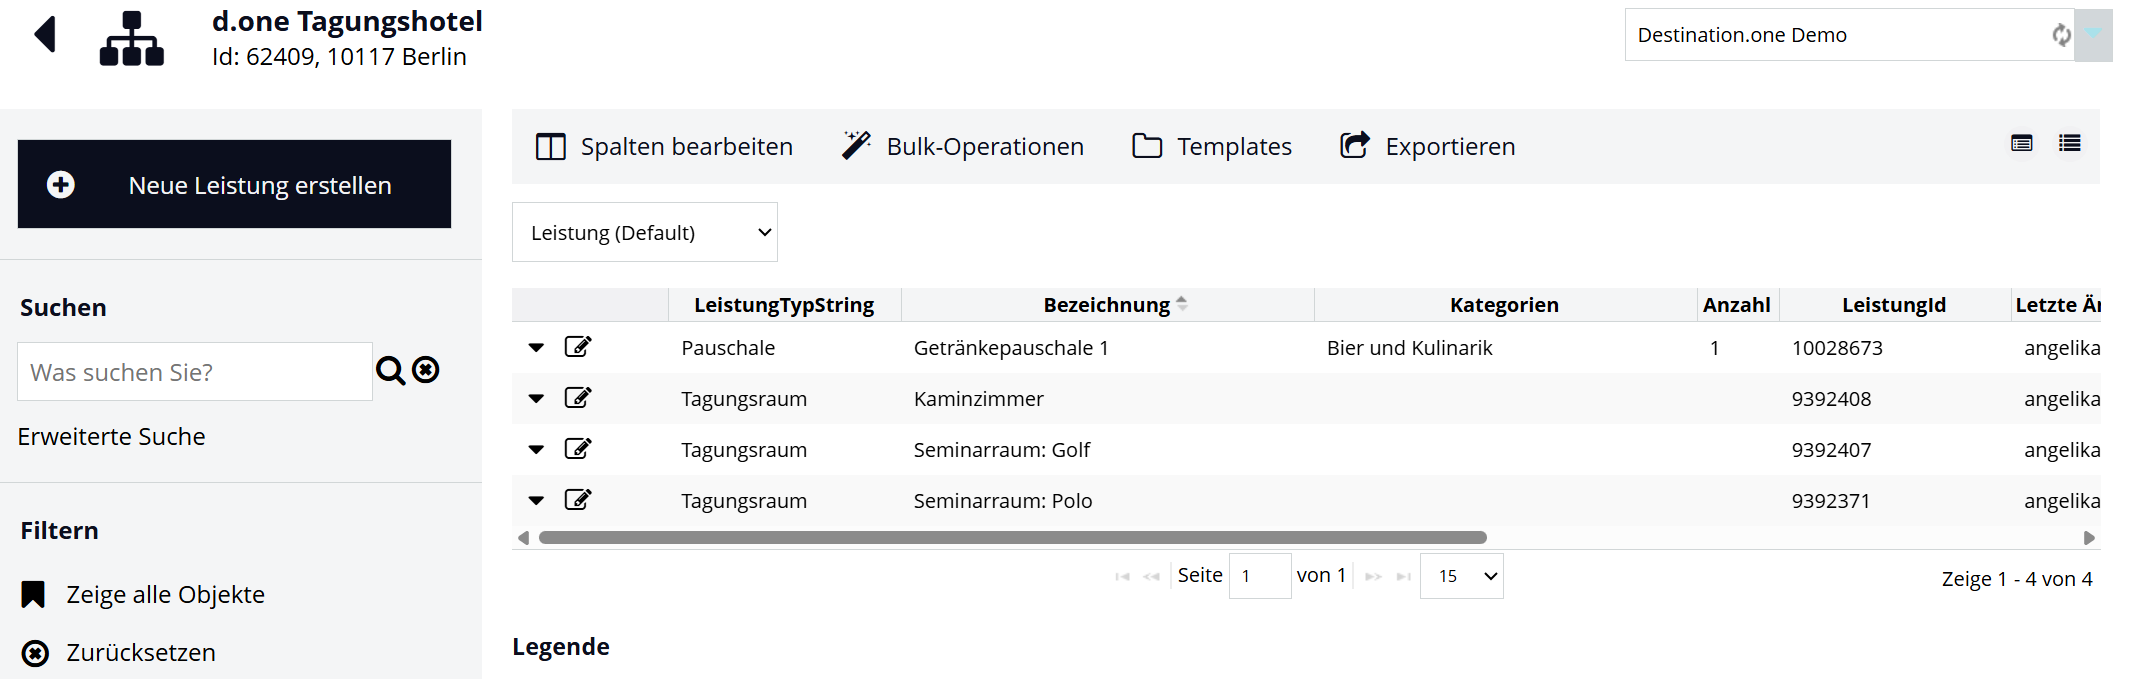The image size is (2136, 679).
Task: Click the scroll right arrow of table
Action: pos(2089,538)
